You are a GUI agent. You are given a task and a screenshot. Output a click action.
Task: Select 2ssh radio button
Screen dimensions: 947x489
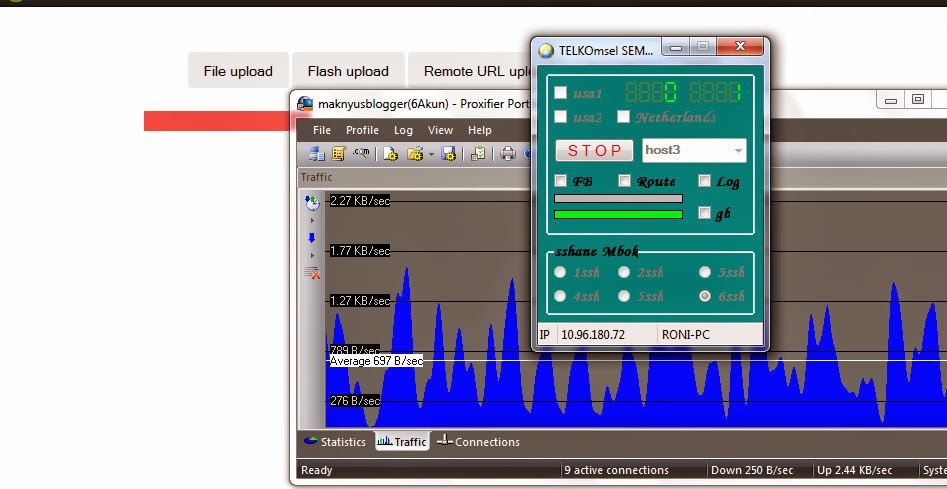pos(624,272)
